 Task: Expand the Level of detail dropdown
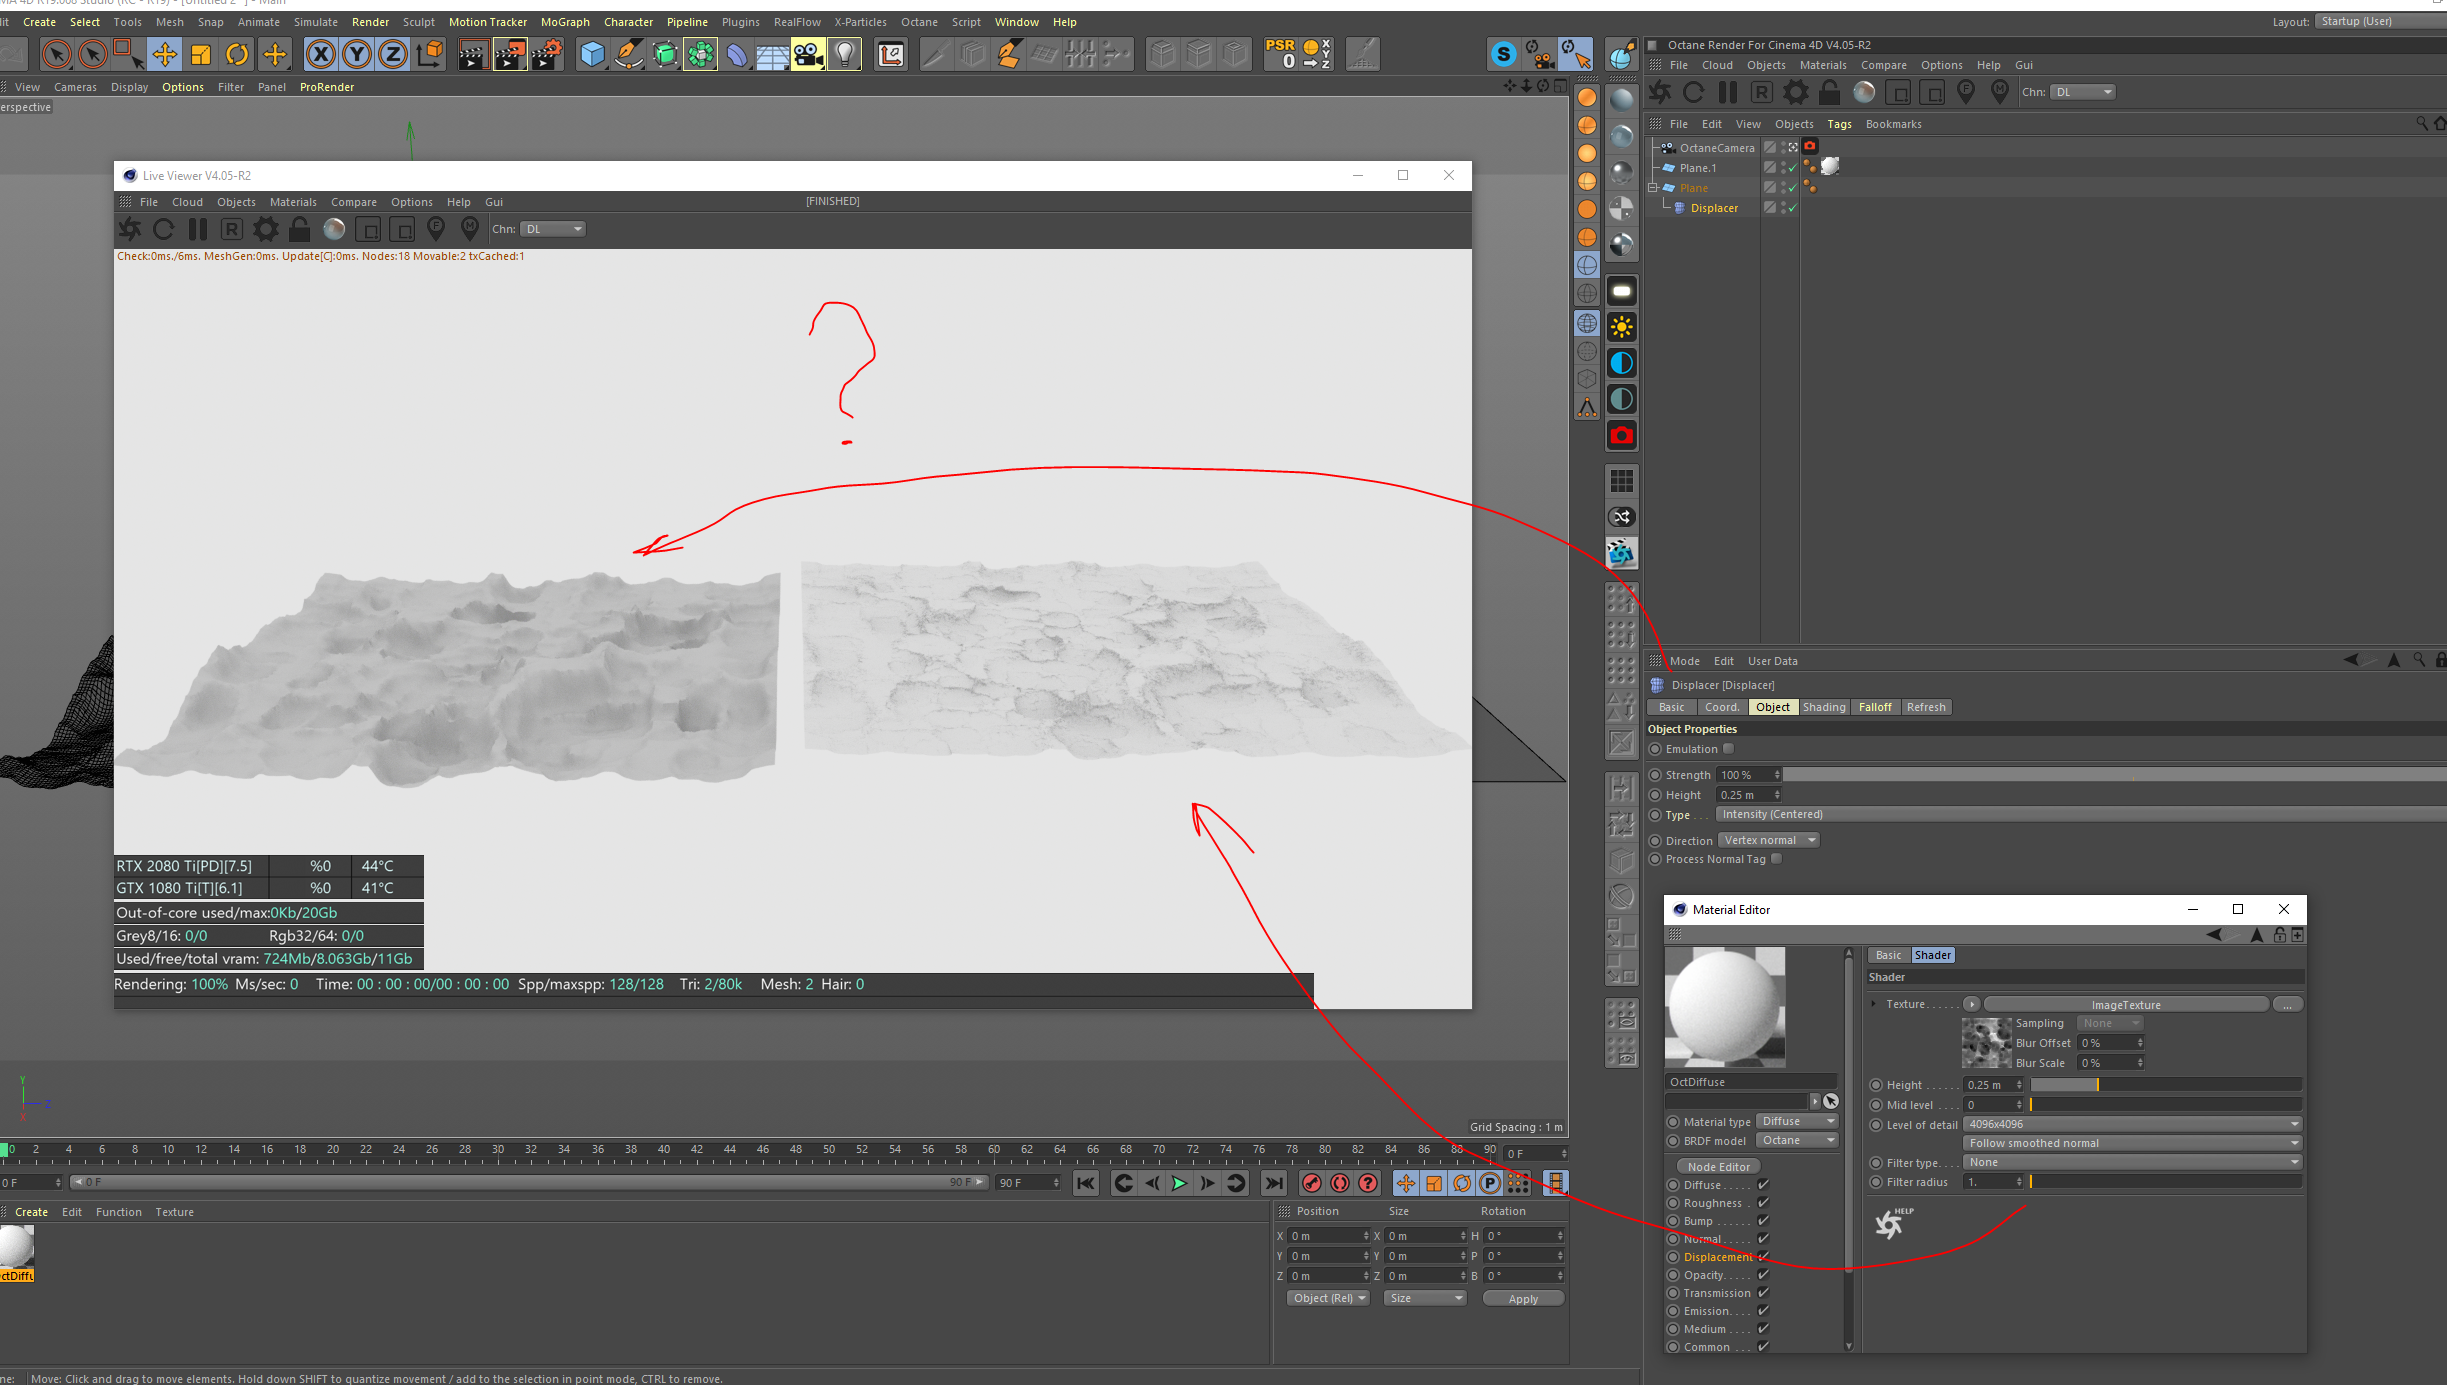point(2132,1124)
